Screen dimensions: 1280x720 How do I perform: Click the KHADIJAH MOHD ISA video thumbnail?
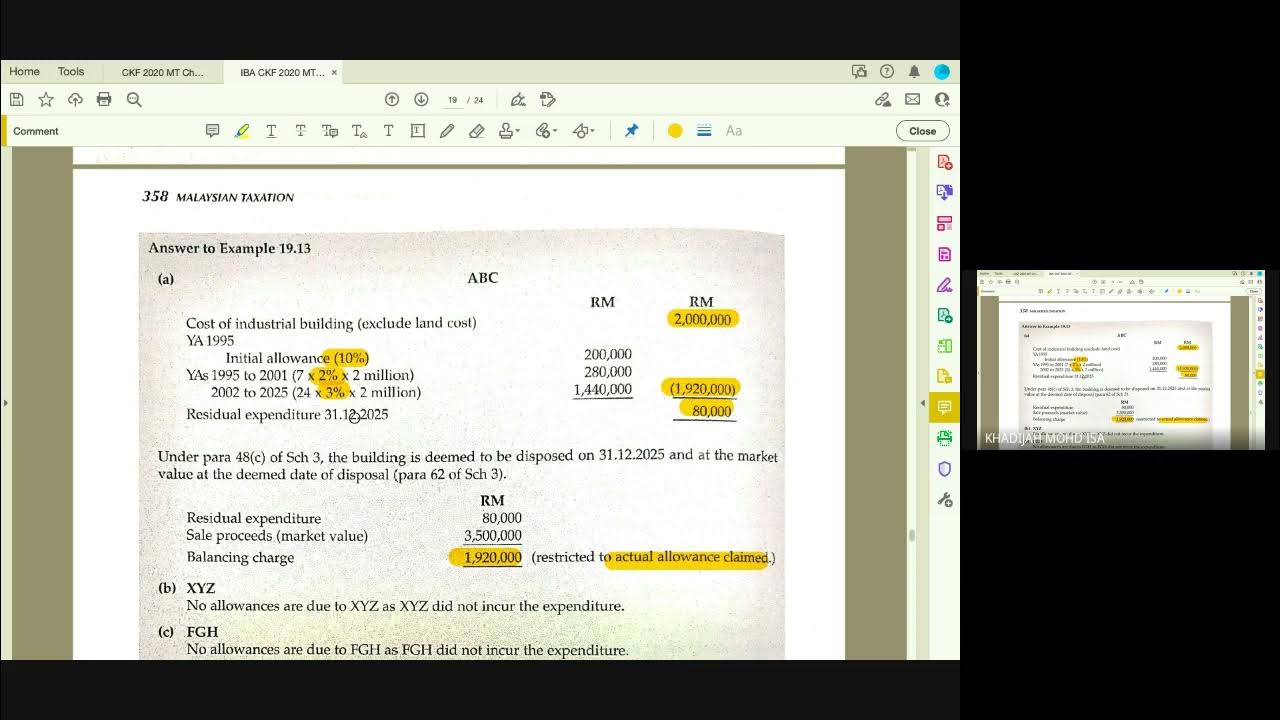click(x=1121, y=359)
